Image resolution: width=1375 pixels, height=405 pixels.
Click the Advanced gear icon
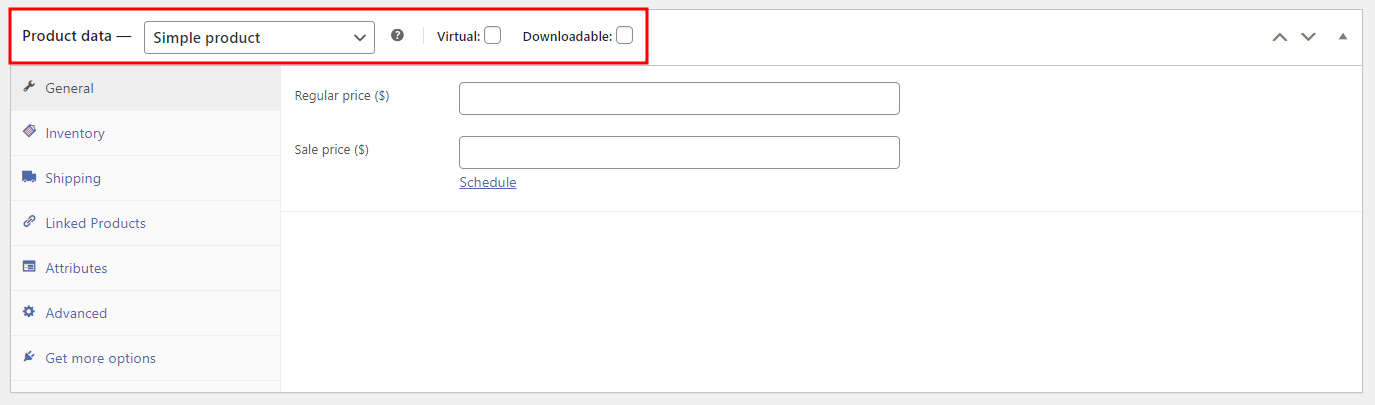coord(29,312)
